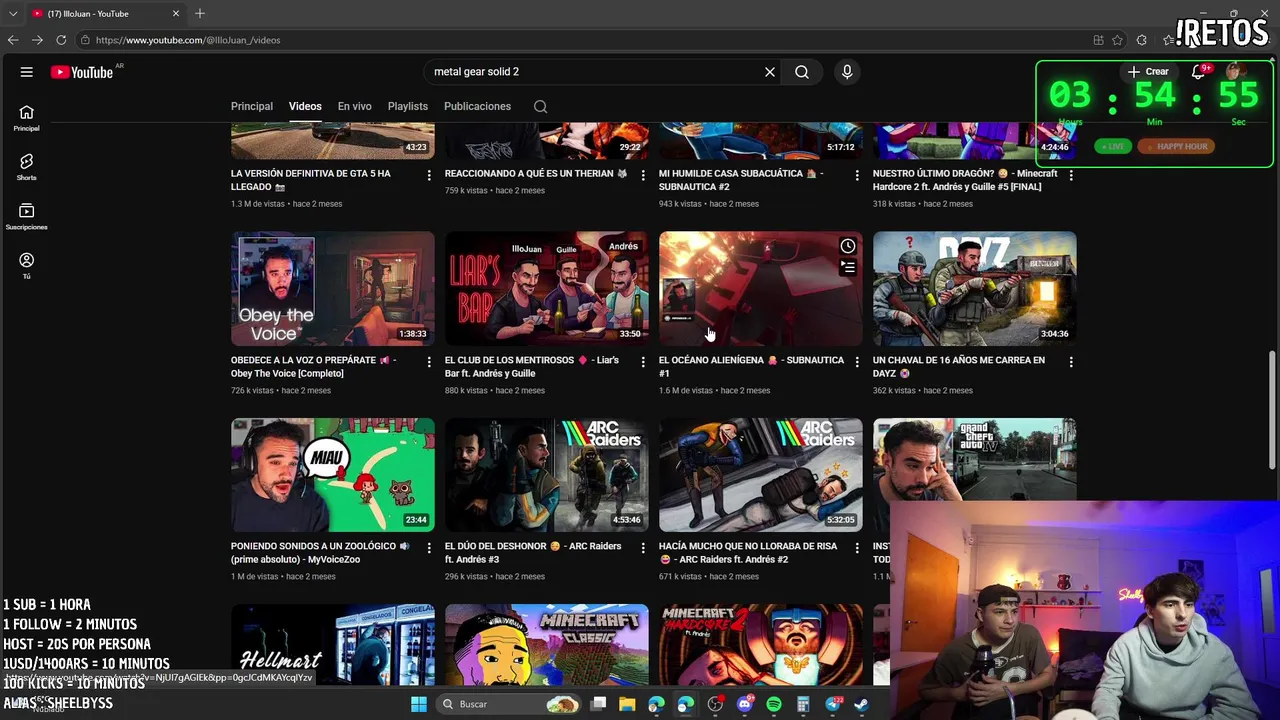Open UN CHAVAL DE 16 AÑOS title
The image size is (1280, 720).
coord(959,366)
